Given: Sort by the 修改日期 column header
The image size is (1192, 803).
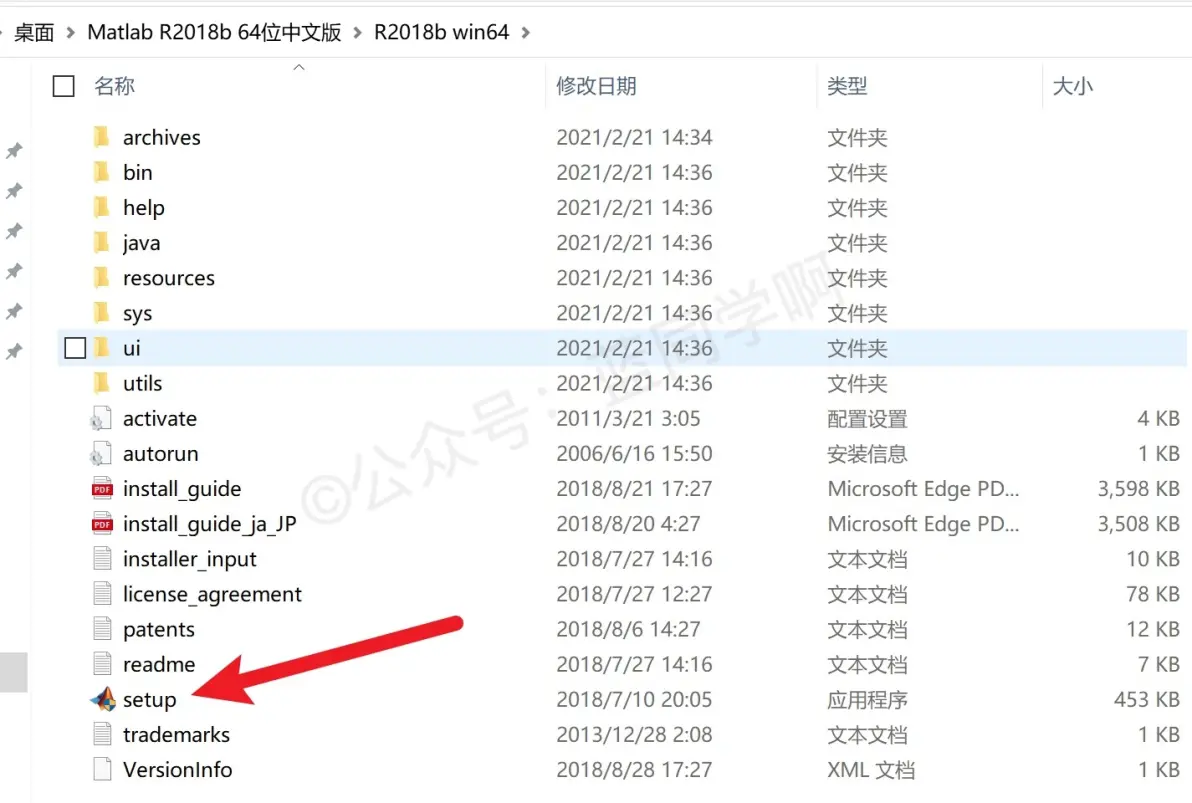Looking at the screenshot, I should pos(596,86).
